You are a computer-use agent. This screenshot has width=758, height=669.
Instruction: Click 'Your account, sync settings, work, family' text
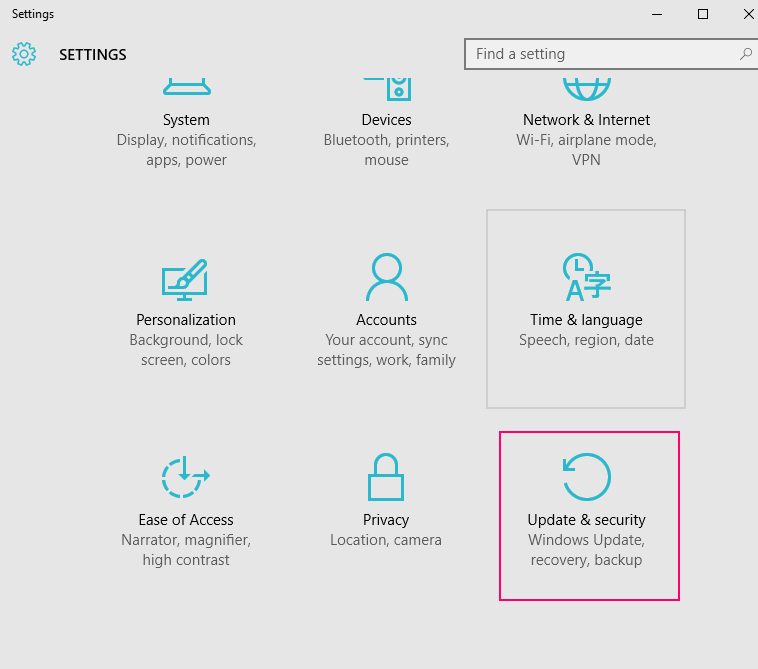click(x=386, y=350)
